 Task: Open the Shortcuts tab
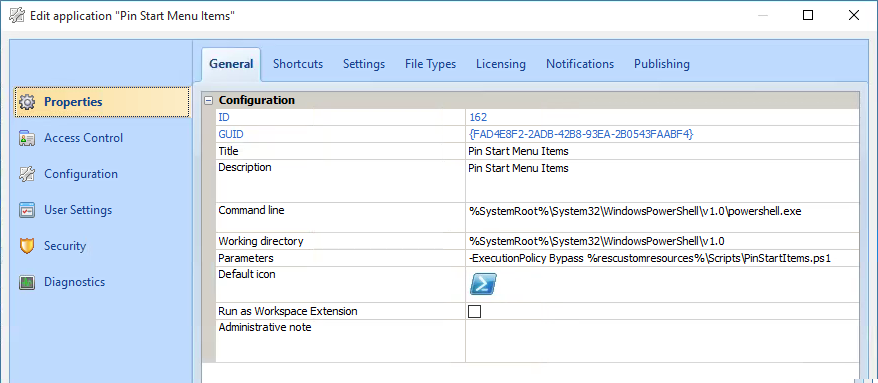point(298,64)
